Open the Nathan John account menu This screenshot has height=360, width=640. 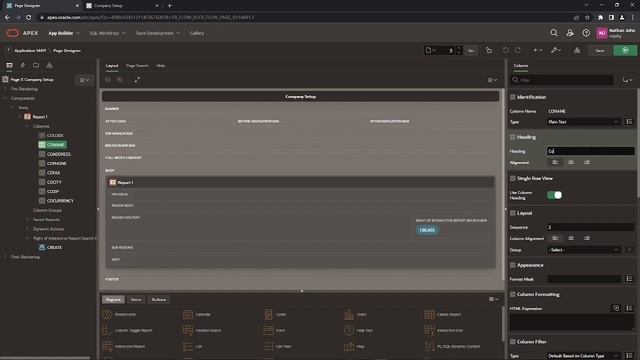coord(616,33)
